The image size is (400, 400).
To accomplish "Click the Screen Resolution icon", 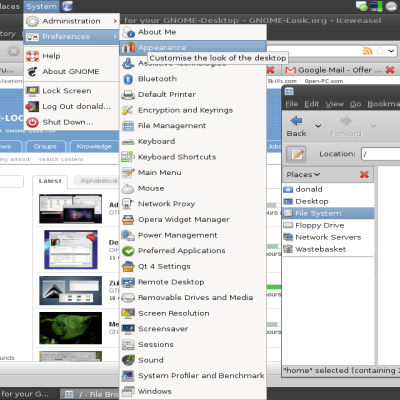I will tap(128, 313).
